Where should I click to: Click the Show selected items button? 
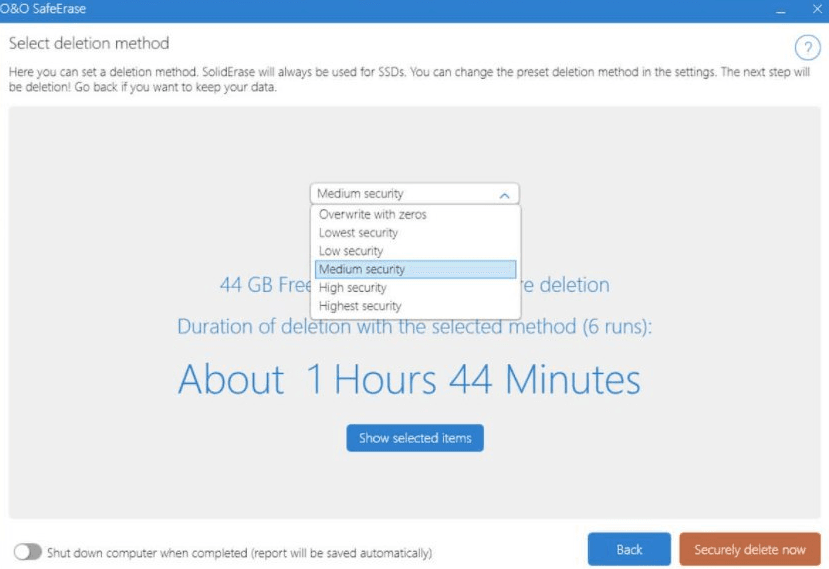[x=415, y=438]
